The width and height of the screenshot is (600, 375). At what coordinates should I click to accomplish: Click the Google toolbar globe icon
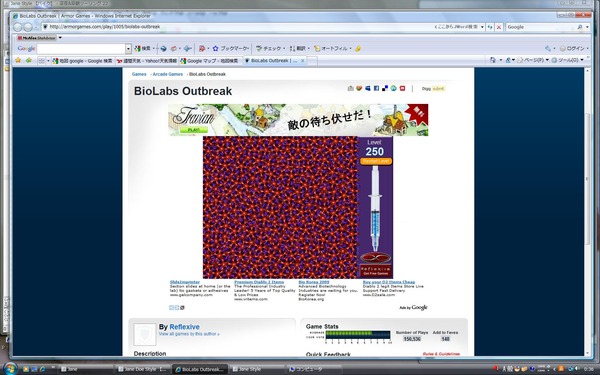(x=163, y=49)
